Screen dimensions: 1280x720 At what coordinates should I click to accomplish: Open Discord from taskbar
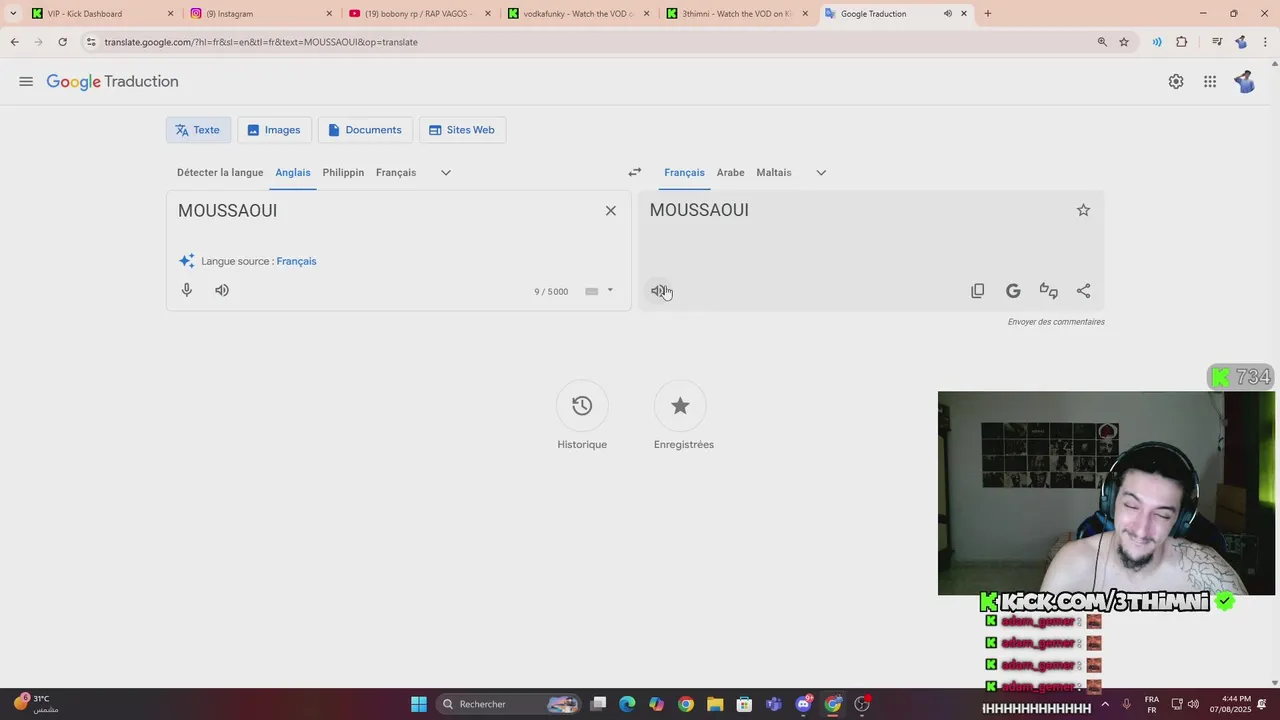(x=803, y=704)
